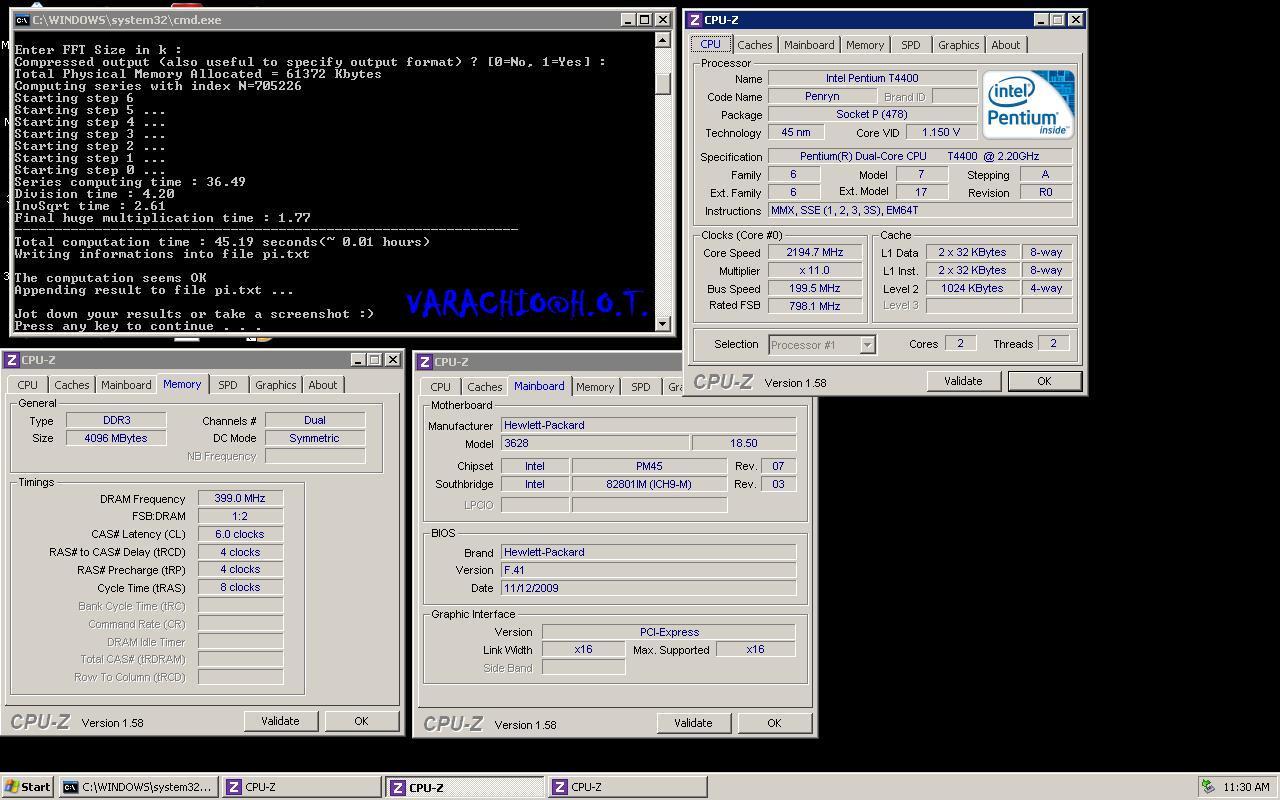Viewport: 1280px width, 800px height.
Task: Click the FSB:DRAM ratio 1:2
Action: click(240, 516)
